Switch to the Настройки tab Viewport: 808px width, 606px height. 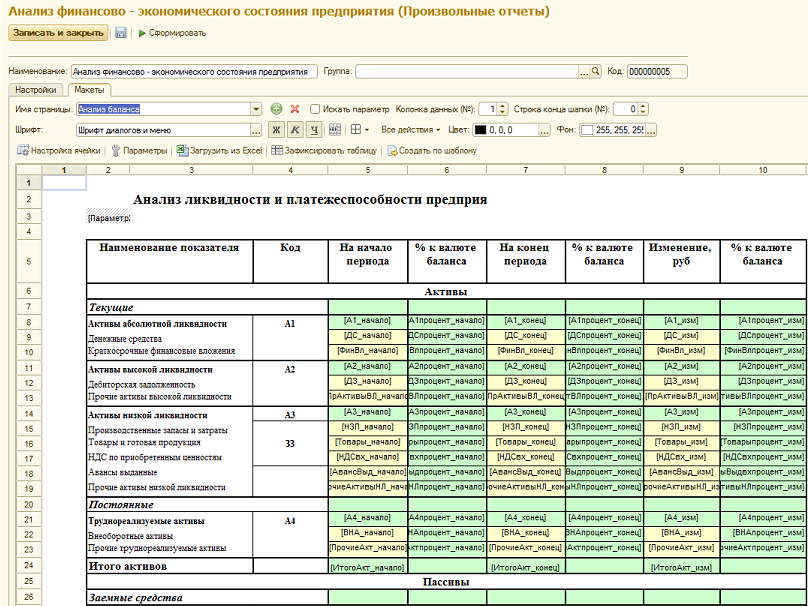36,90
